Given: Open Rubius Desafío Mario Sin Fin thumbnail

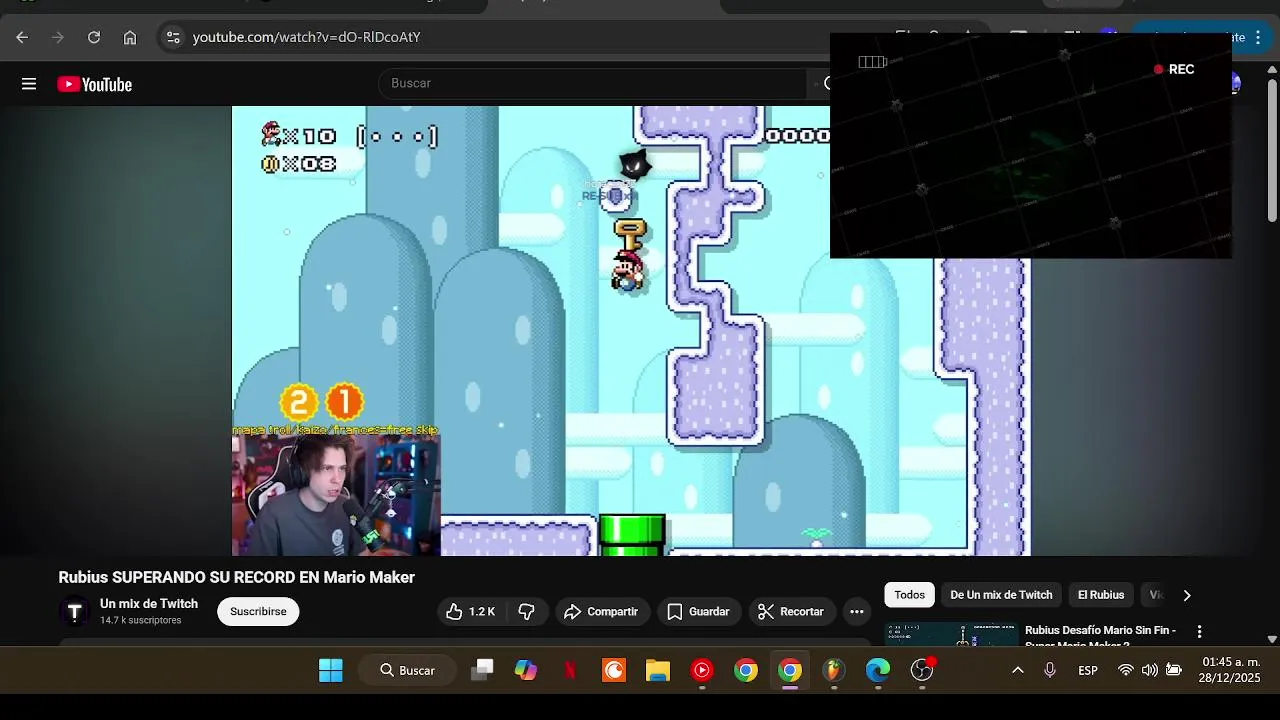Looking at the screenshot, I should click(951, 634).
